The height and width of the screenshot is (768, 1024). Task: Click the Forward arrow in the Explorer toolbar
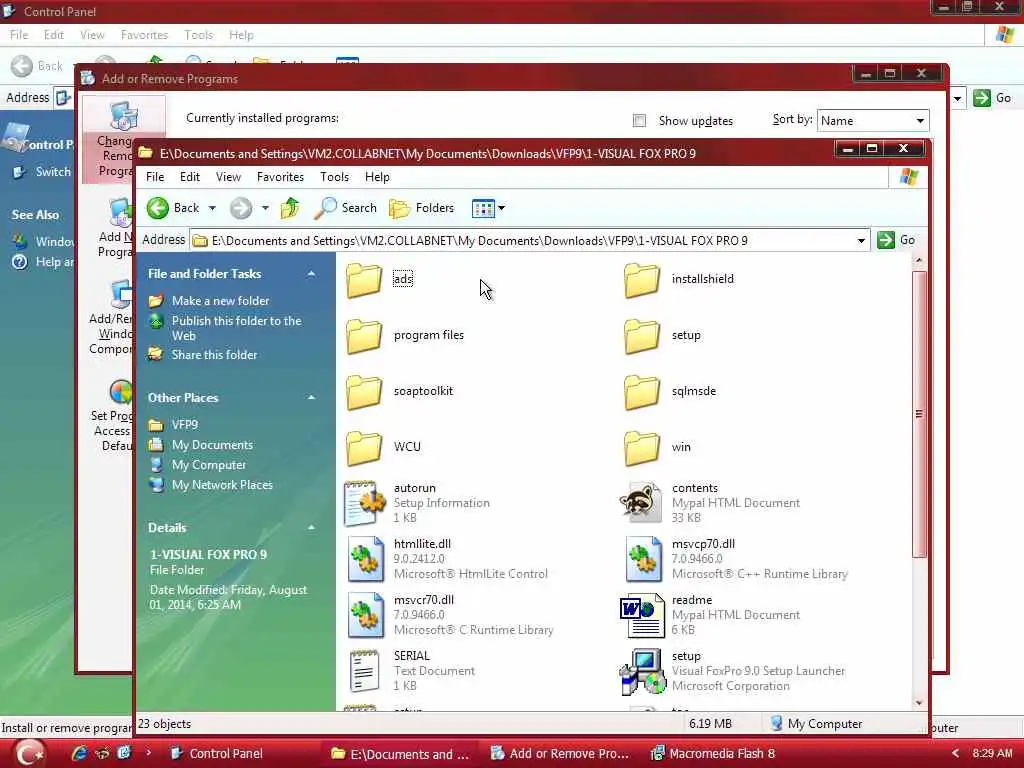241,208
